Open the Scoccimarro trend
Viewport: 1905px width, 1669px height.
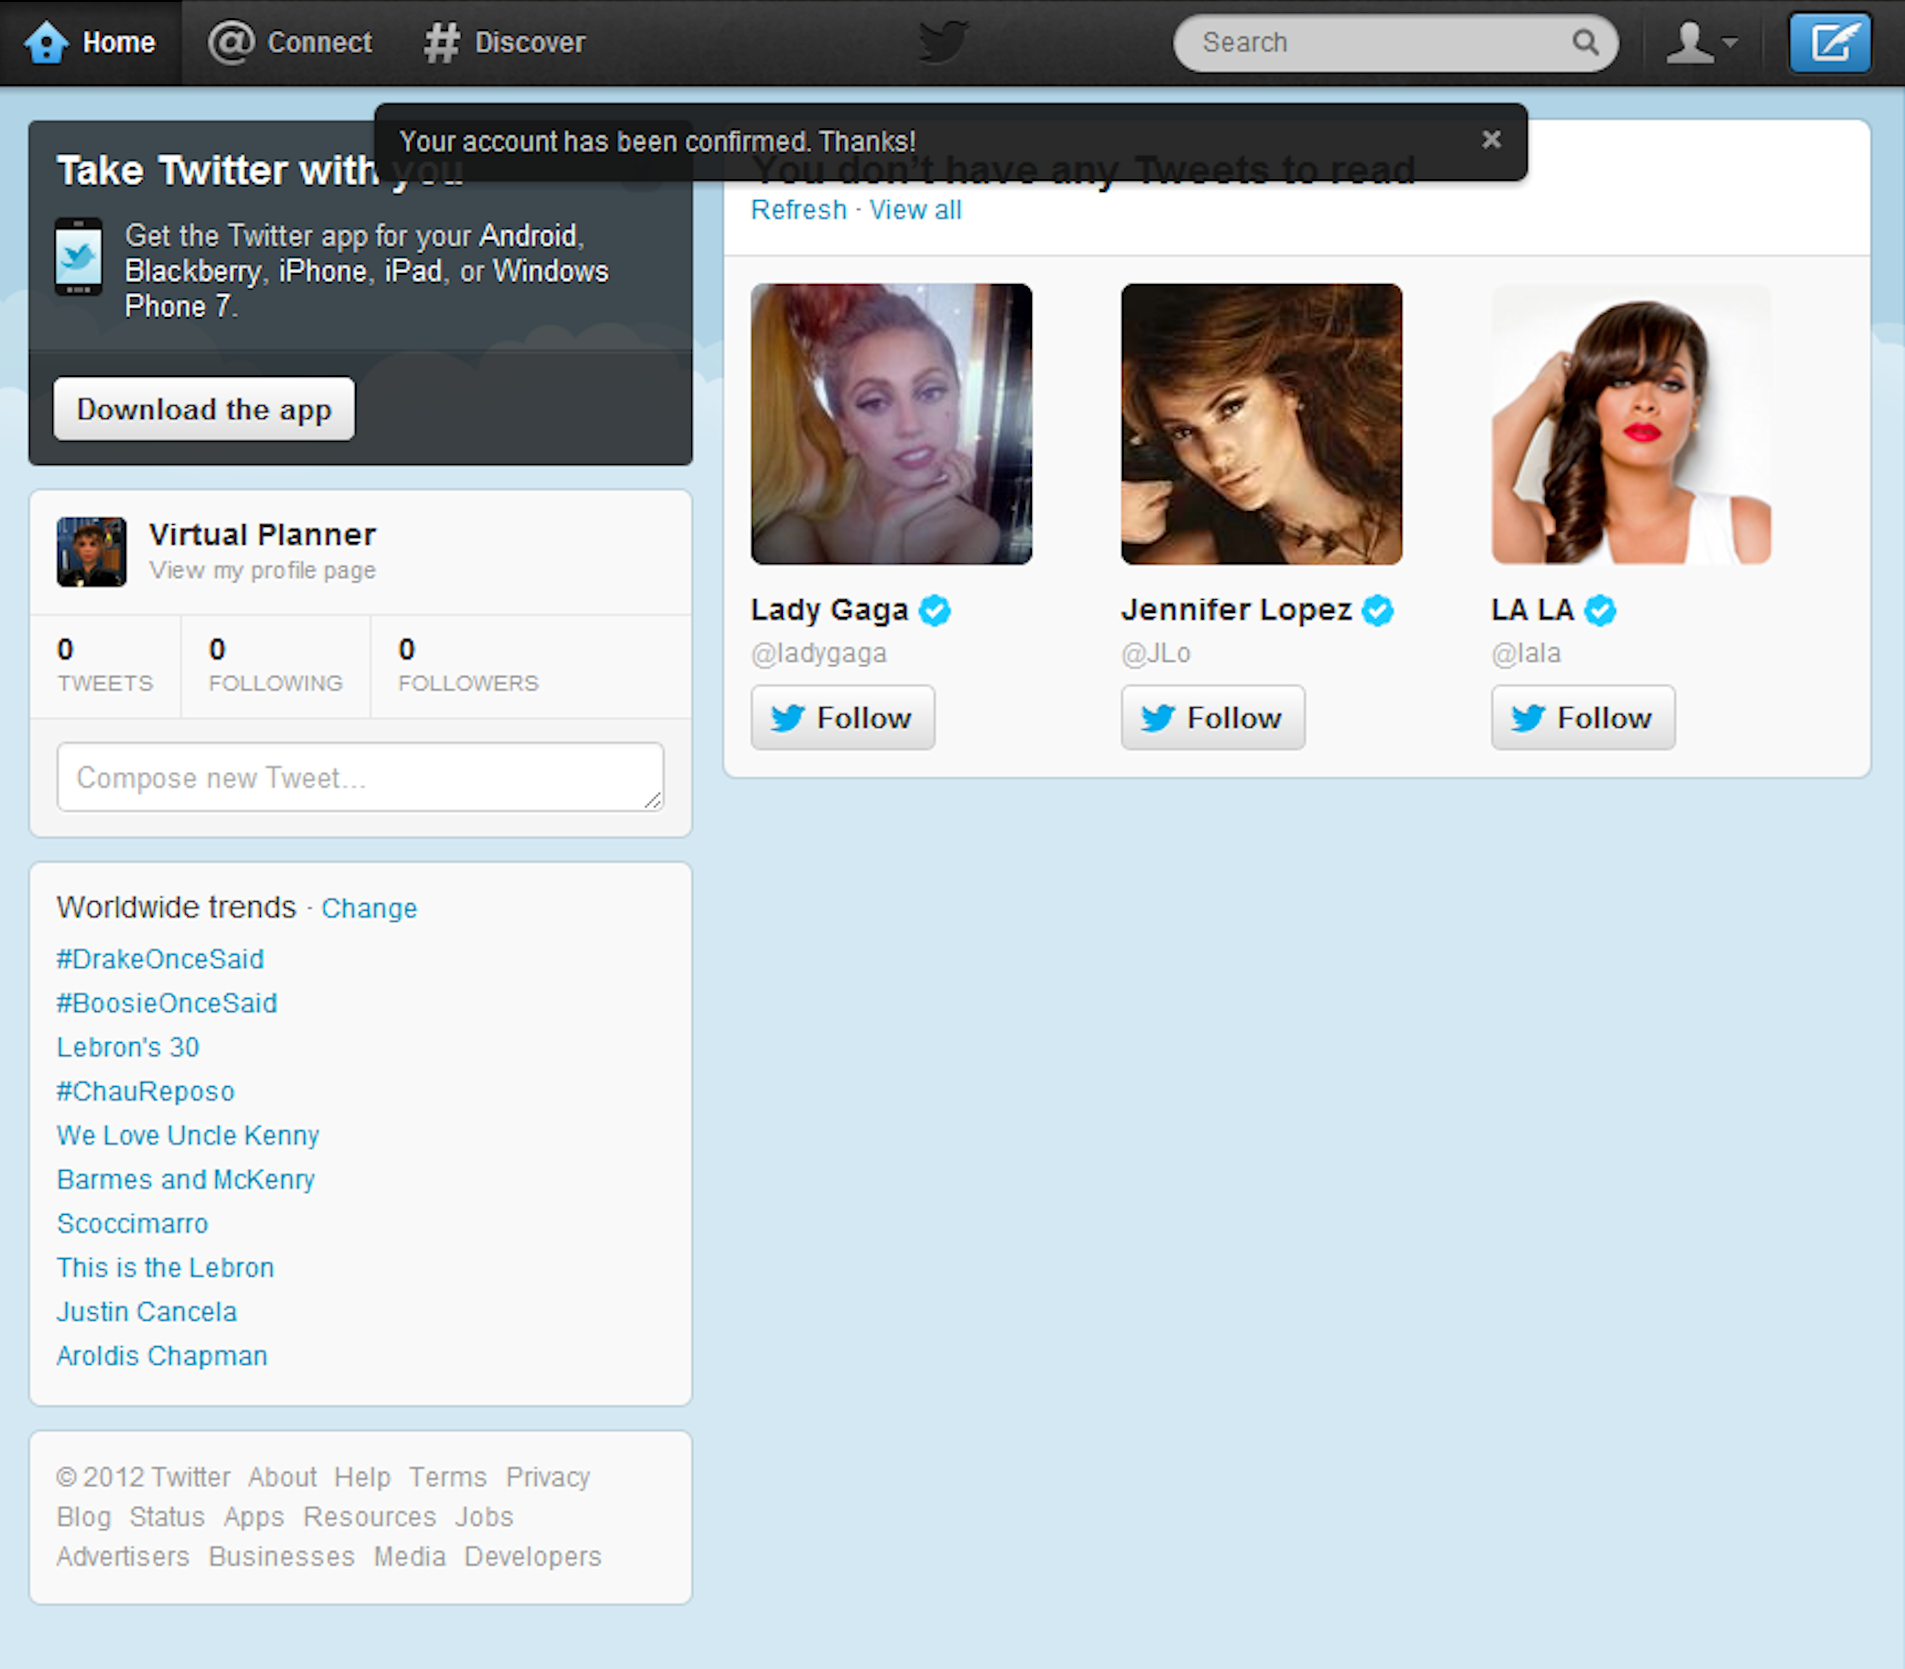(x=132, y=1223)
